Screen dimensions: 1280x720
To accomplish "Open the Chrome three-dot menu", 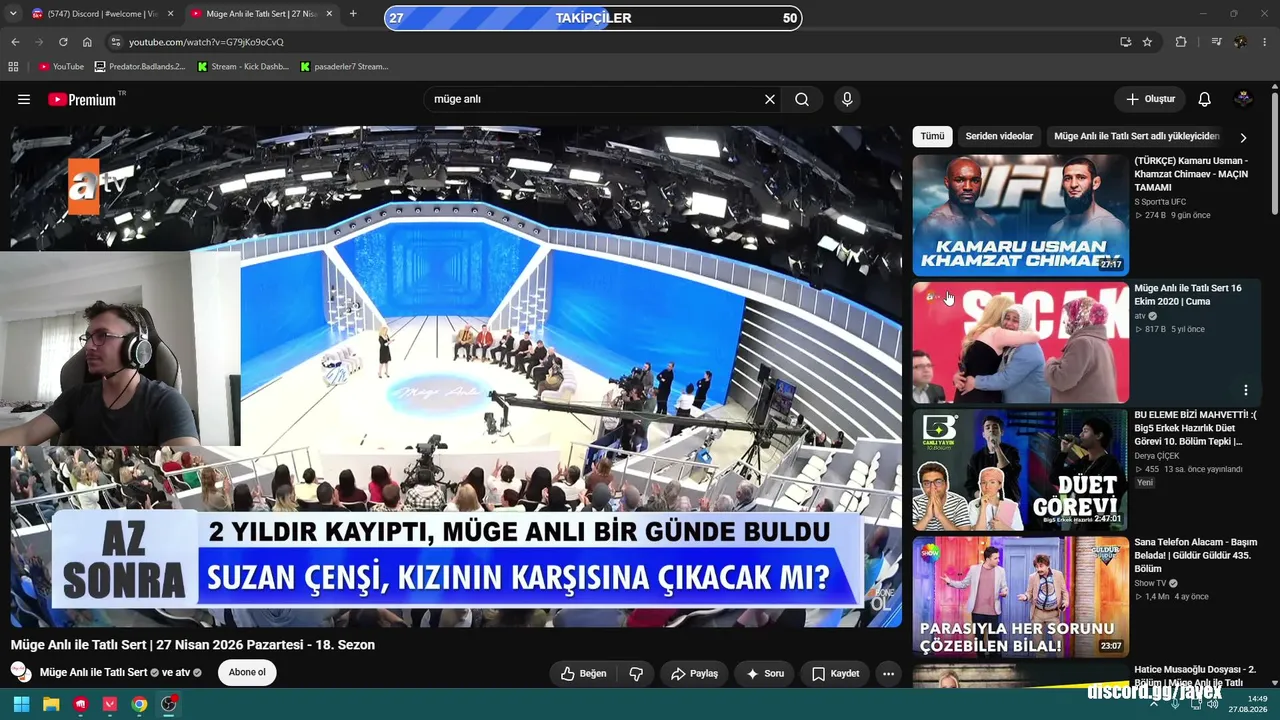I will (x=1265, y=42).
